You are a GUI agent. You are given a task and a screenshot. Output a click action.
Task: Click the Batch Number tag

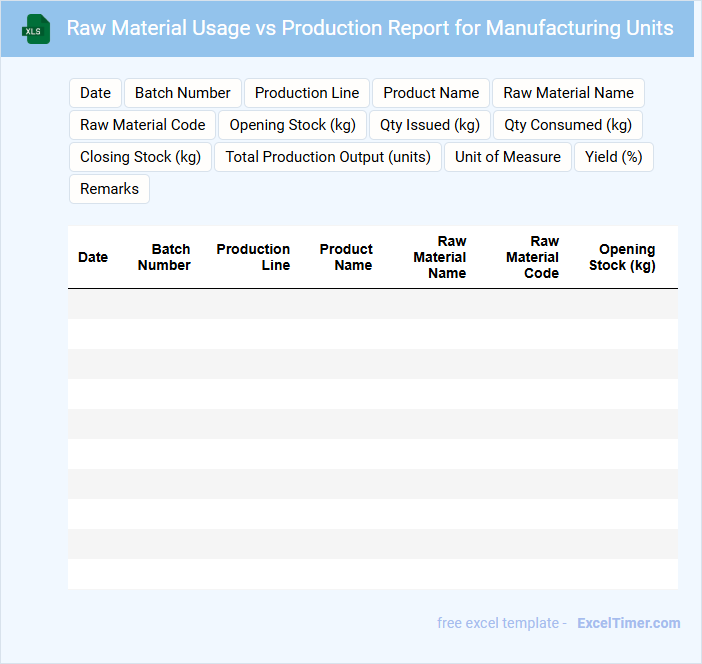182,93
